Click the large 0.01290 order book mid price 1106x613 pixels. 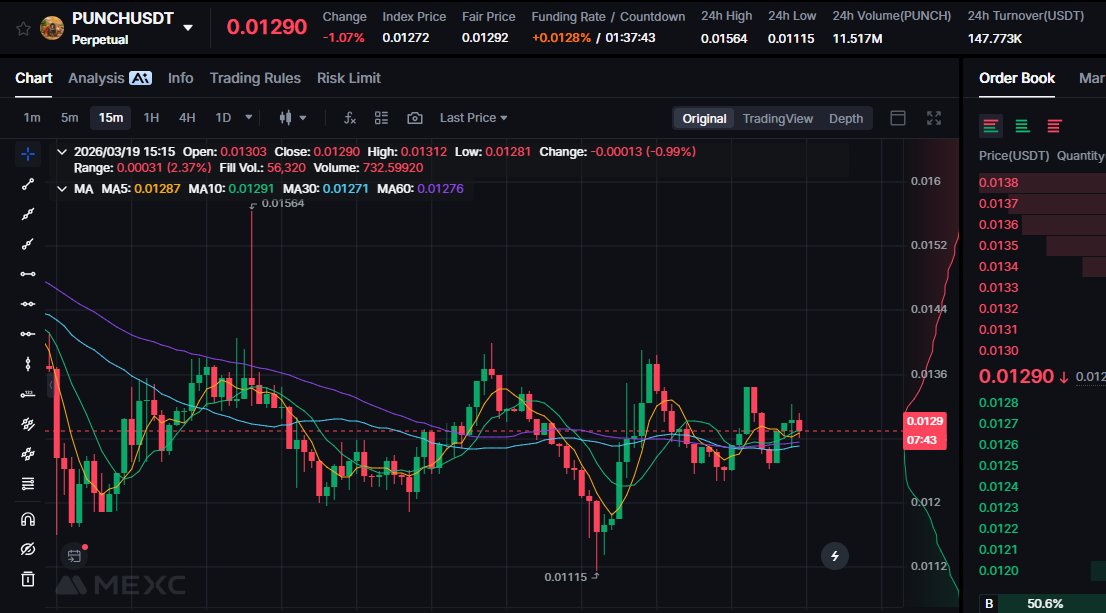(x=1016, y=376)
